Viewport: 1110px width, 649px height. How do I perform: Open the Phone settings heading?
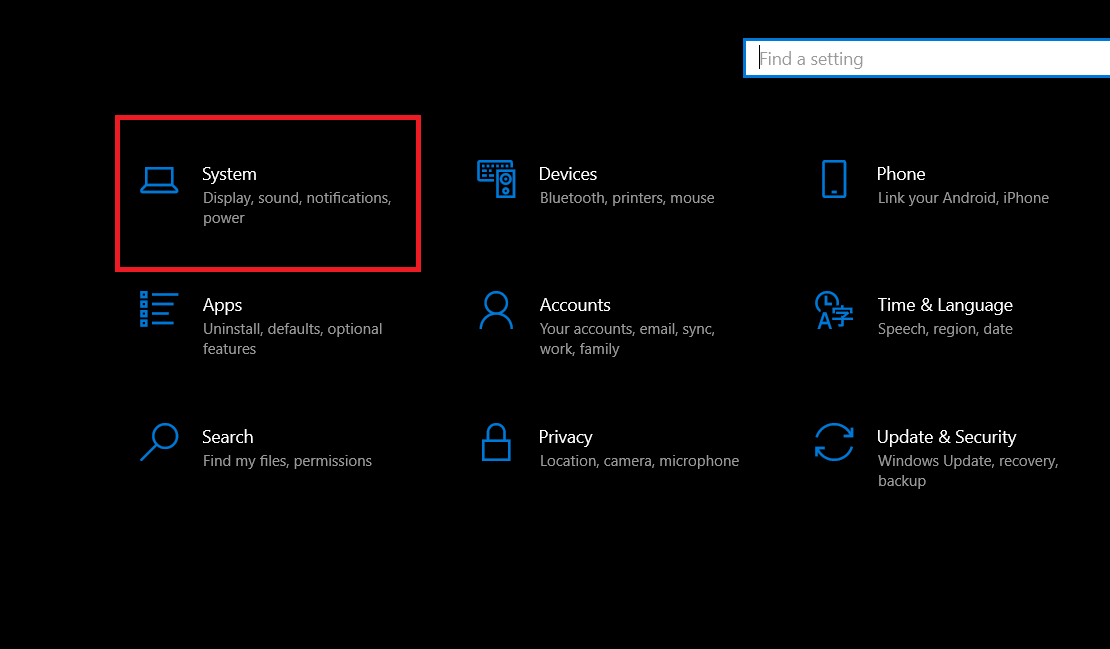click(x=900, y=174)
